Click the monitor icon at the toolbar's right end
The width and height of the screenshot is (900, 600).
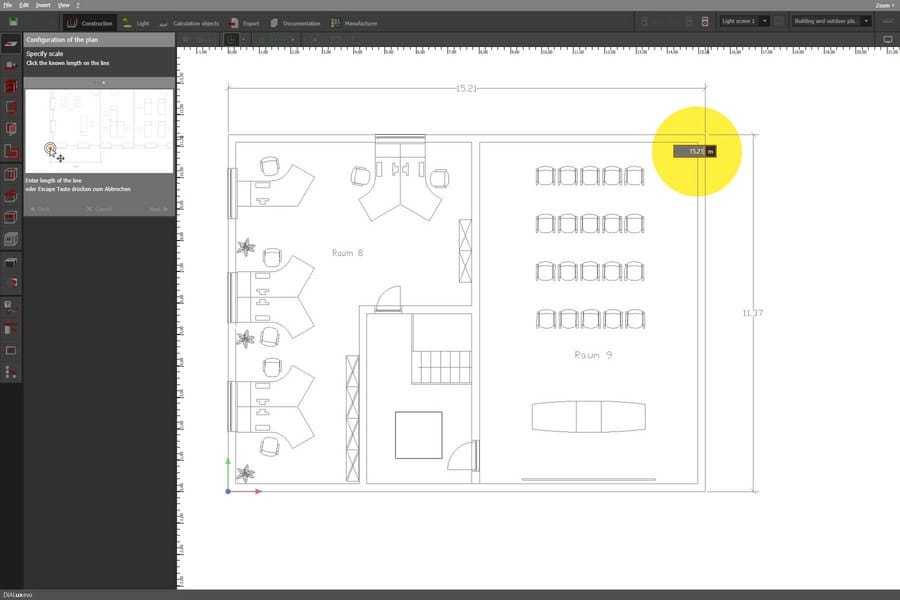click(x=887, y=40)
